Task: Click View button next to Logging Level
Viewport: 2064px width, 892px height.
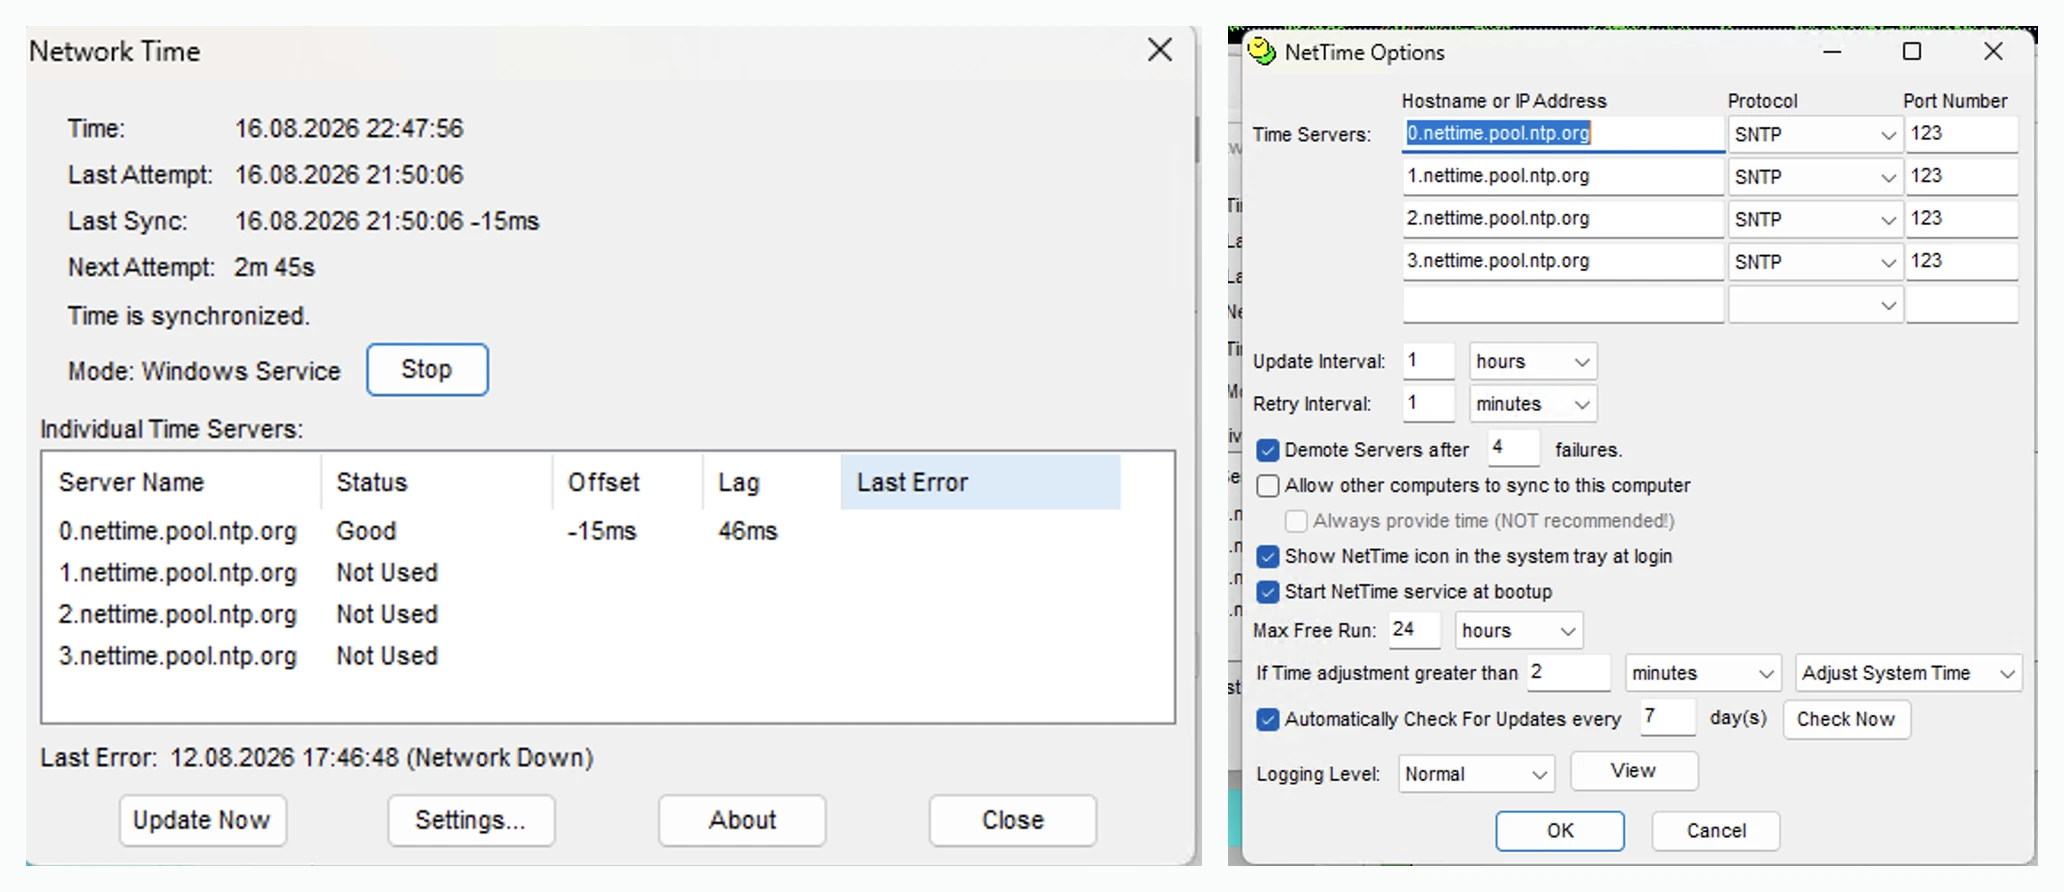Action: 1634,772
